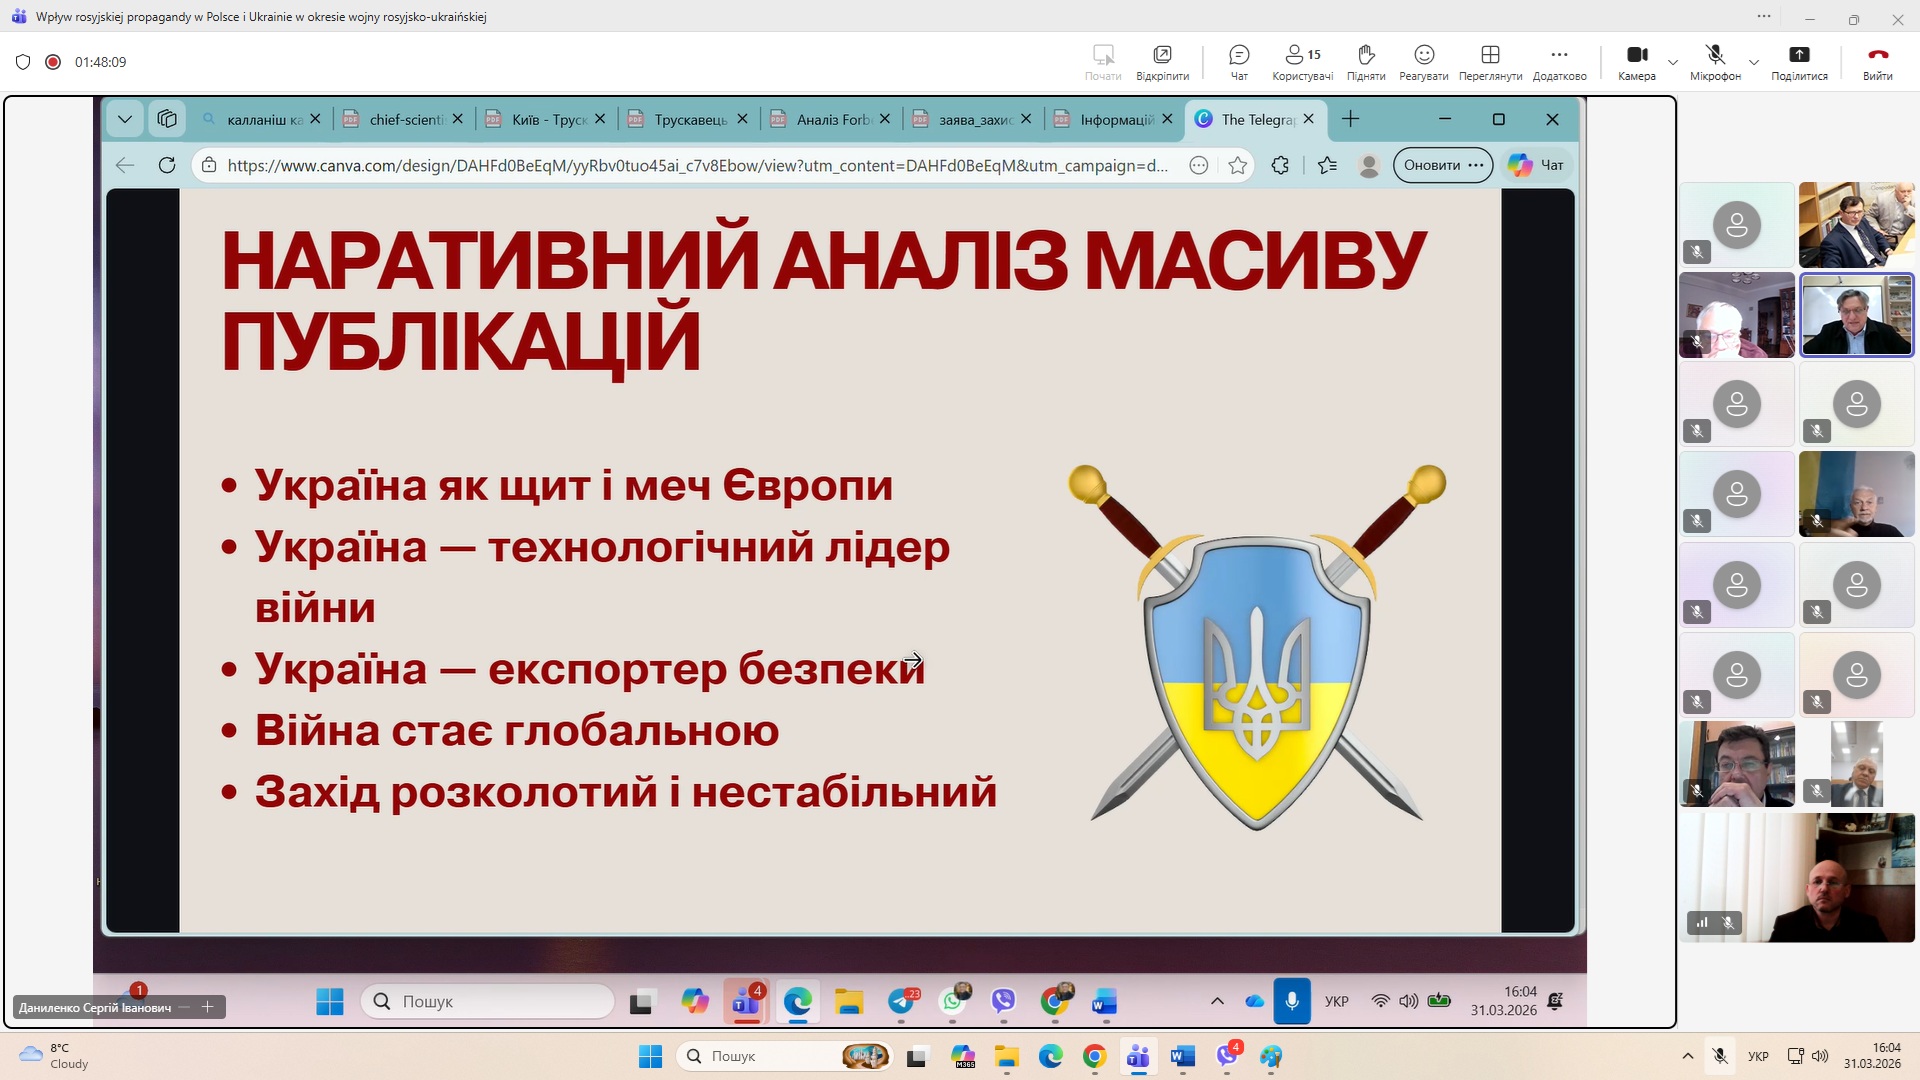Open the Додатково more actions menu

tap(1559, 62)
